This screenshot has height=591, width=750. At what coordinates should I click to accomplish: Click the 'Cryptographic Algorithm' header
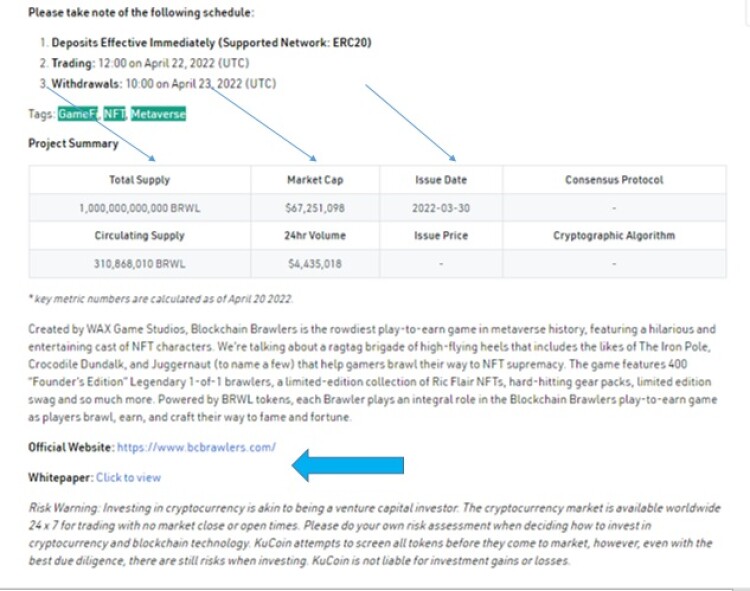pos(614,235)
